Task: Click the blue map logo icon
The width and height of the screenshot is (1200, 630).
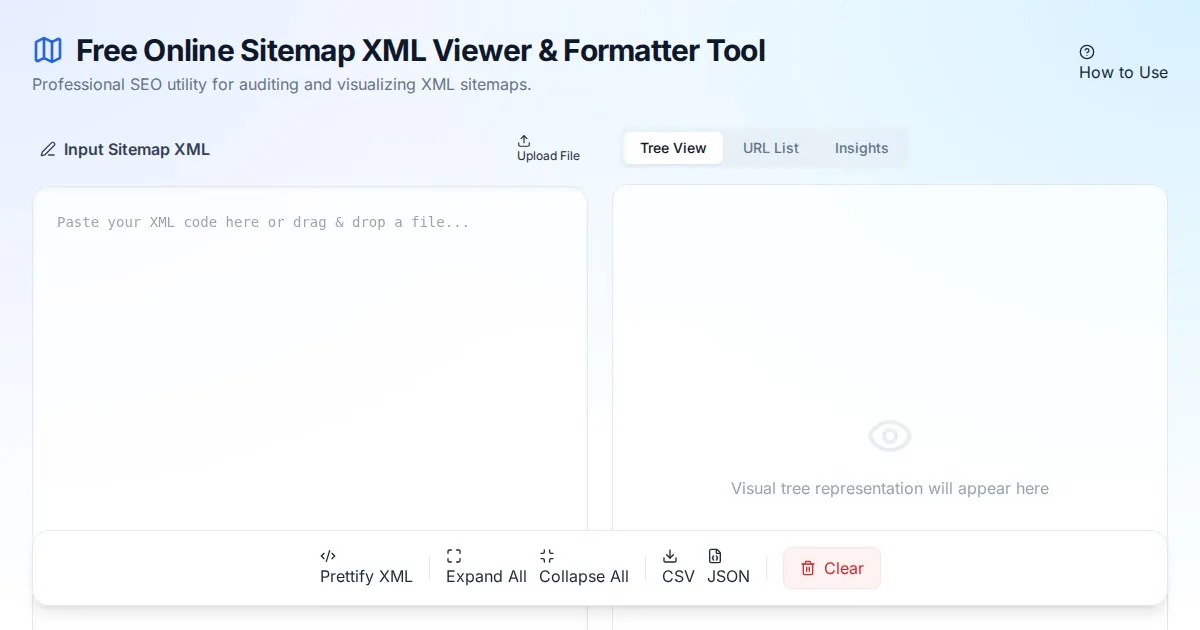Action: click(48, 50)
